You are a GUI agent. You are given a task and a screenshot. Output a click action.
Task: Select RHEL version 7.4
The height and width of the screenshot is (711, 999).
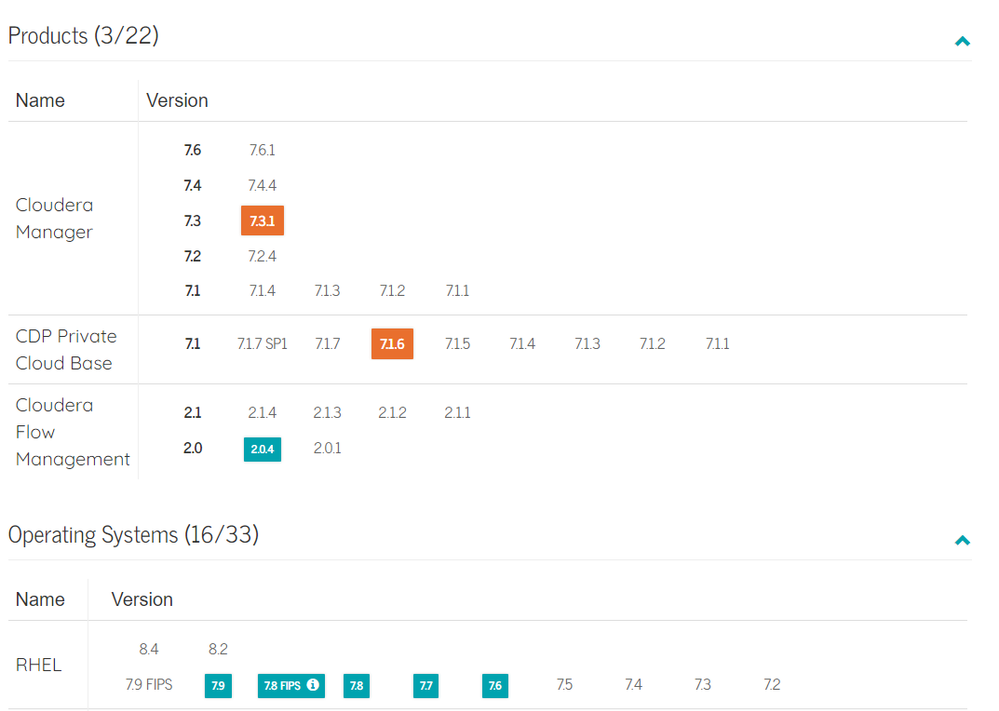click(633, 685)
